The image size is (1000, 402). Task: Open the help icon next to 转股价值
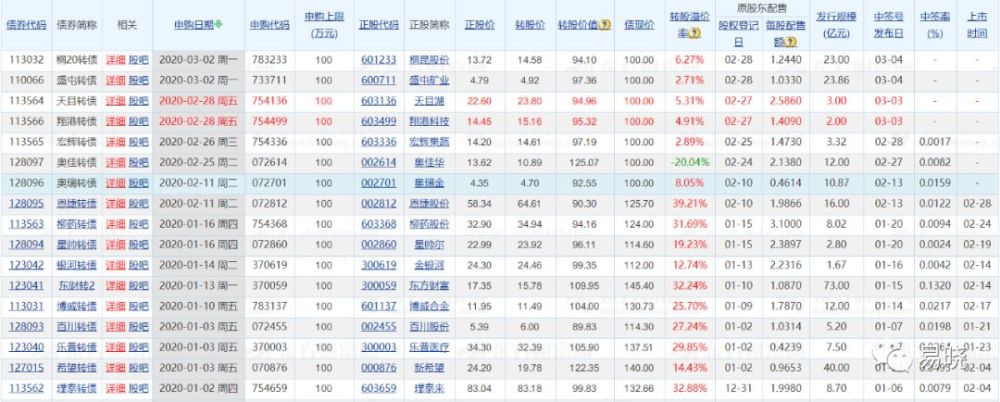click(606, 26)
